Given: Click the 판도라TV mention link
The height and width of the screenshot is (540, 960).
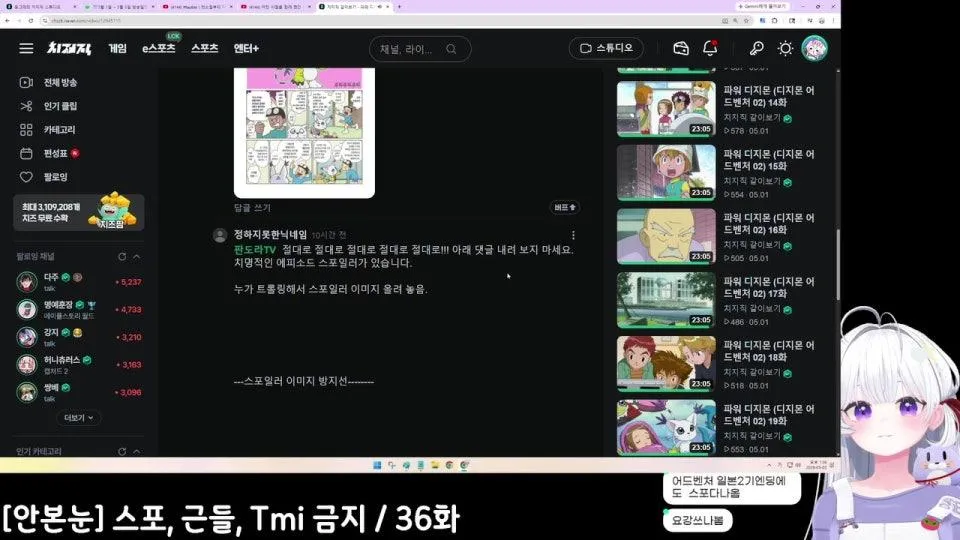Looking at the screenshot, I should (255, 250).
